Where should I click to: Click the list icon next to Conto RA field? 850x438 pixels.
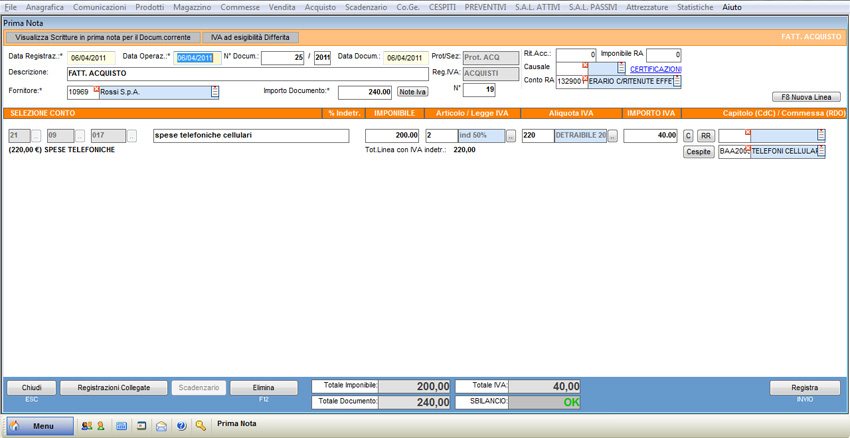[676, 81]
